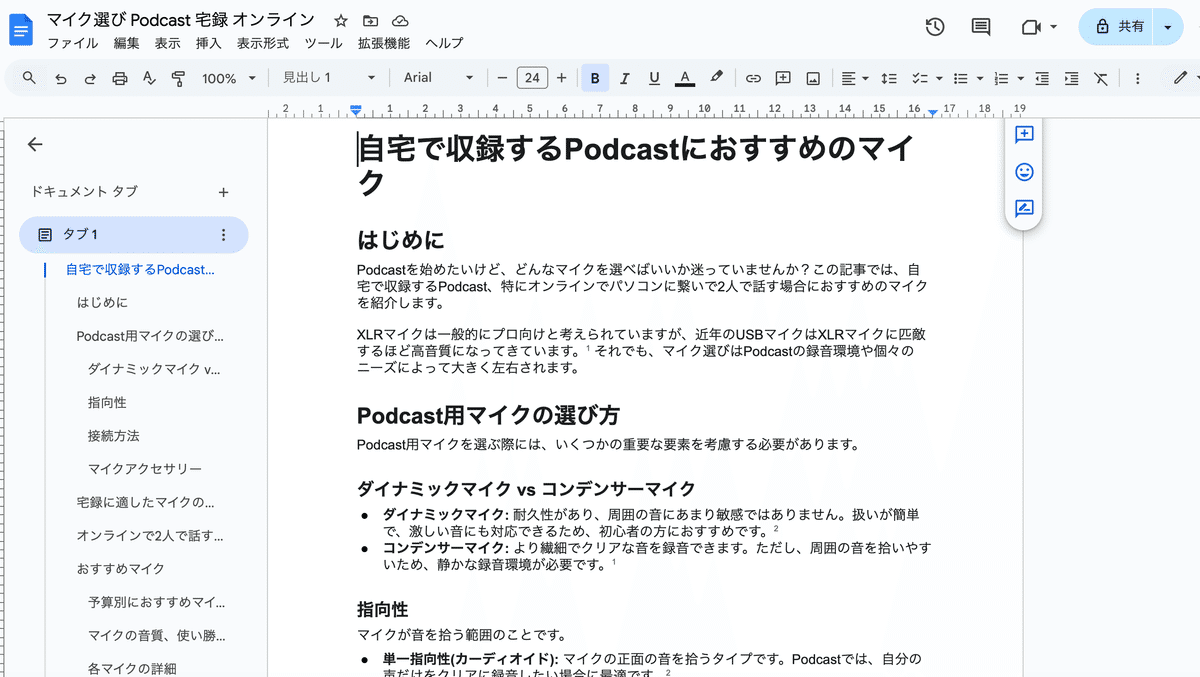Open the comments history icon

pos(981,27)
